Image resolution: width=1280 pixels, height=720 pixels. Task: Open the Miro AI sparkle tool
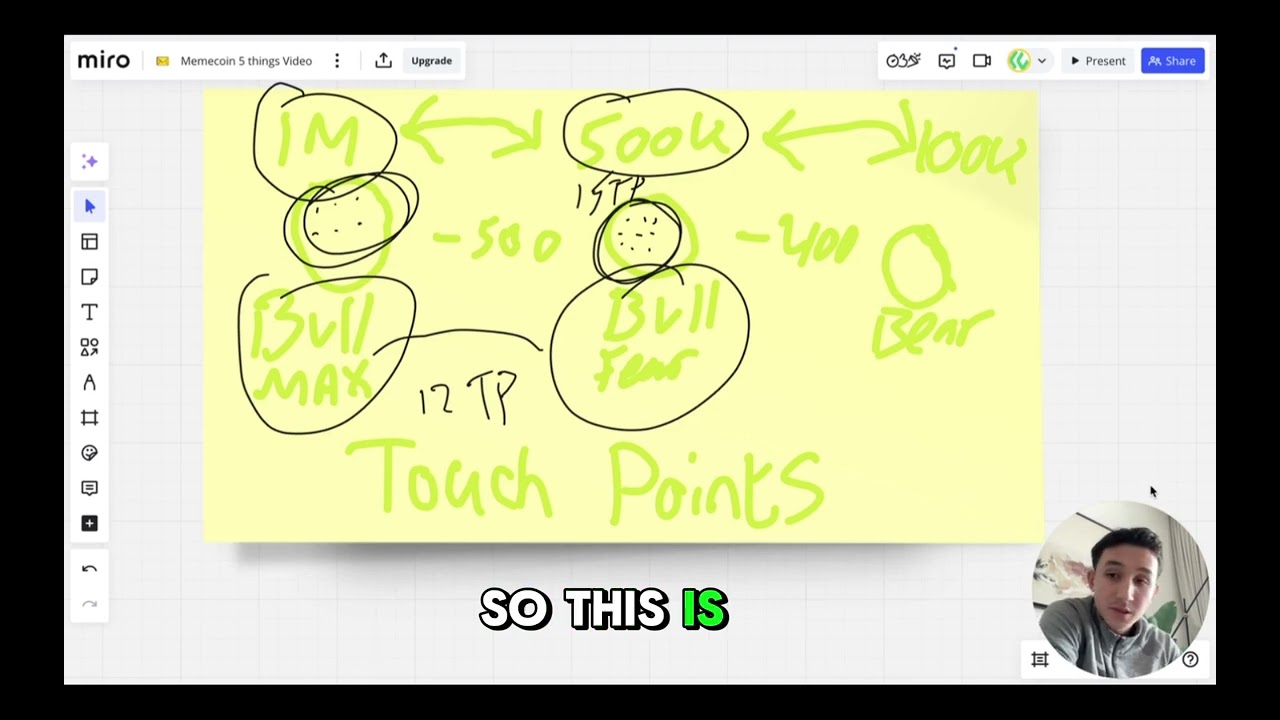[89, 162]
